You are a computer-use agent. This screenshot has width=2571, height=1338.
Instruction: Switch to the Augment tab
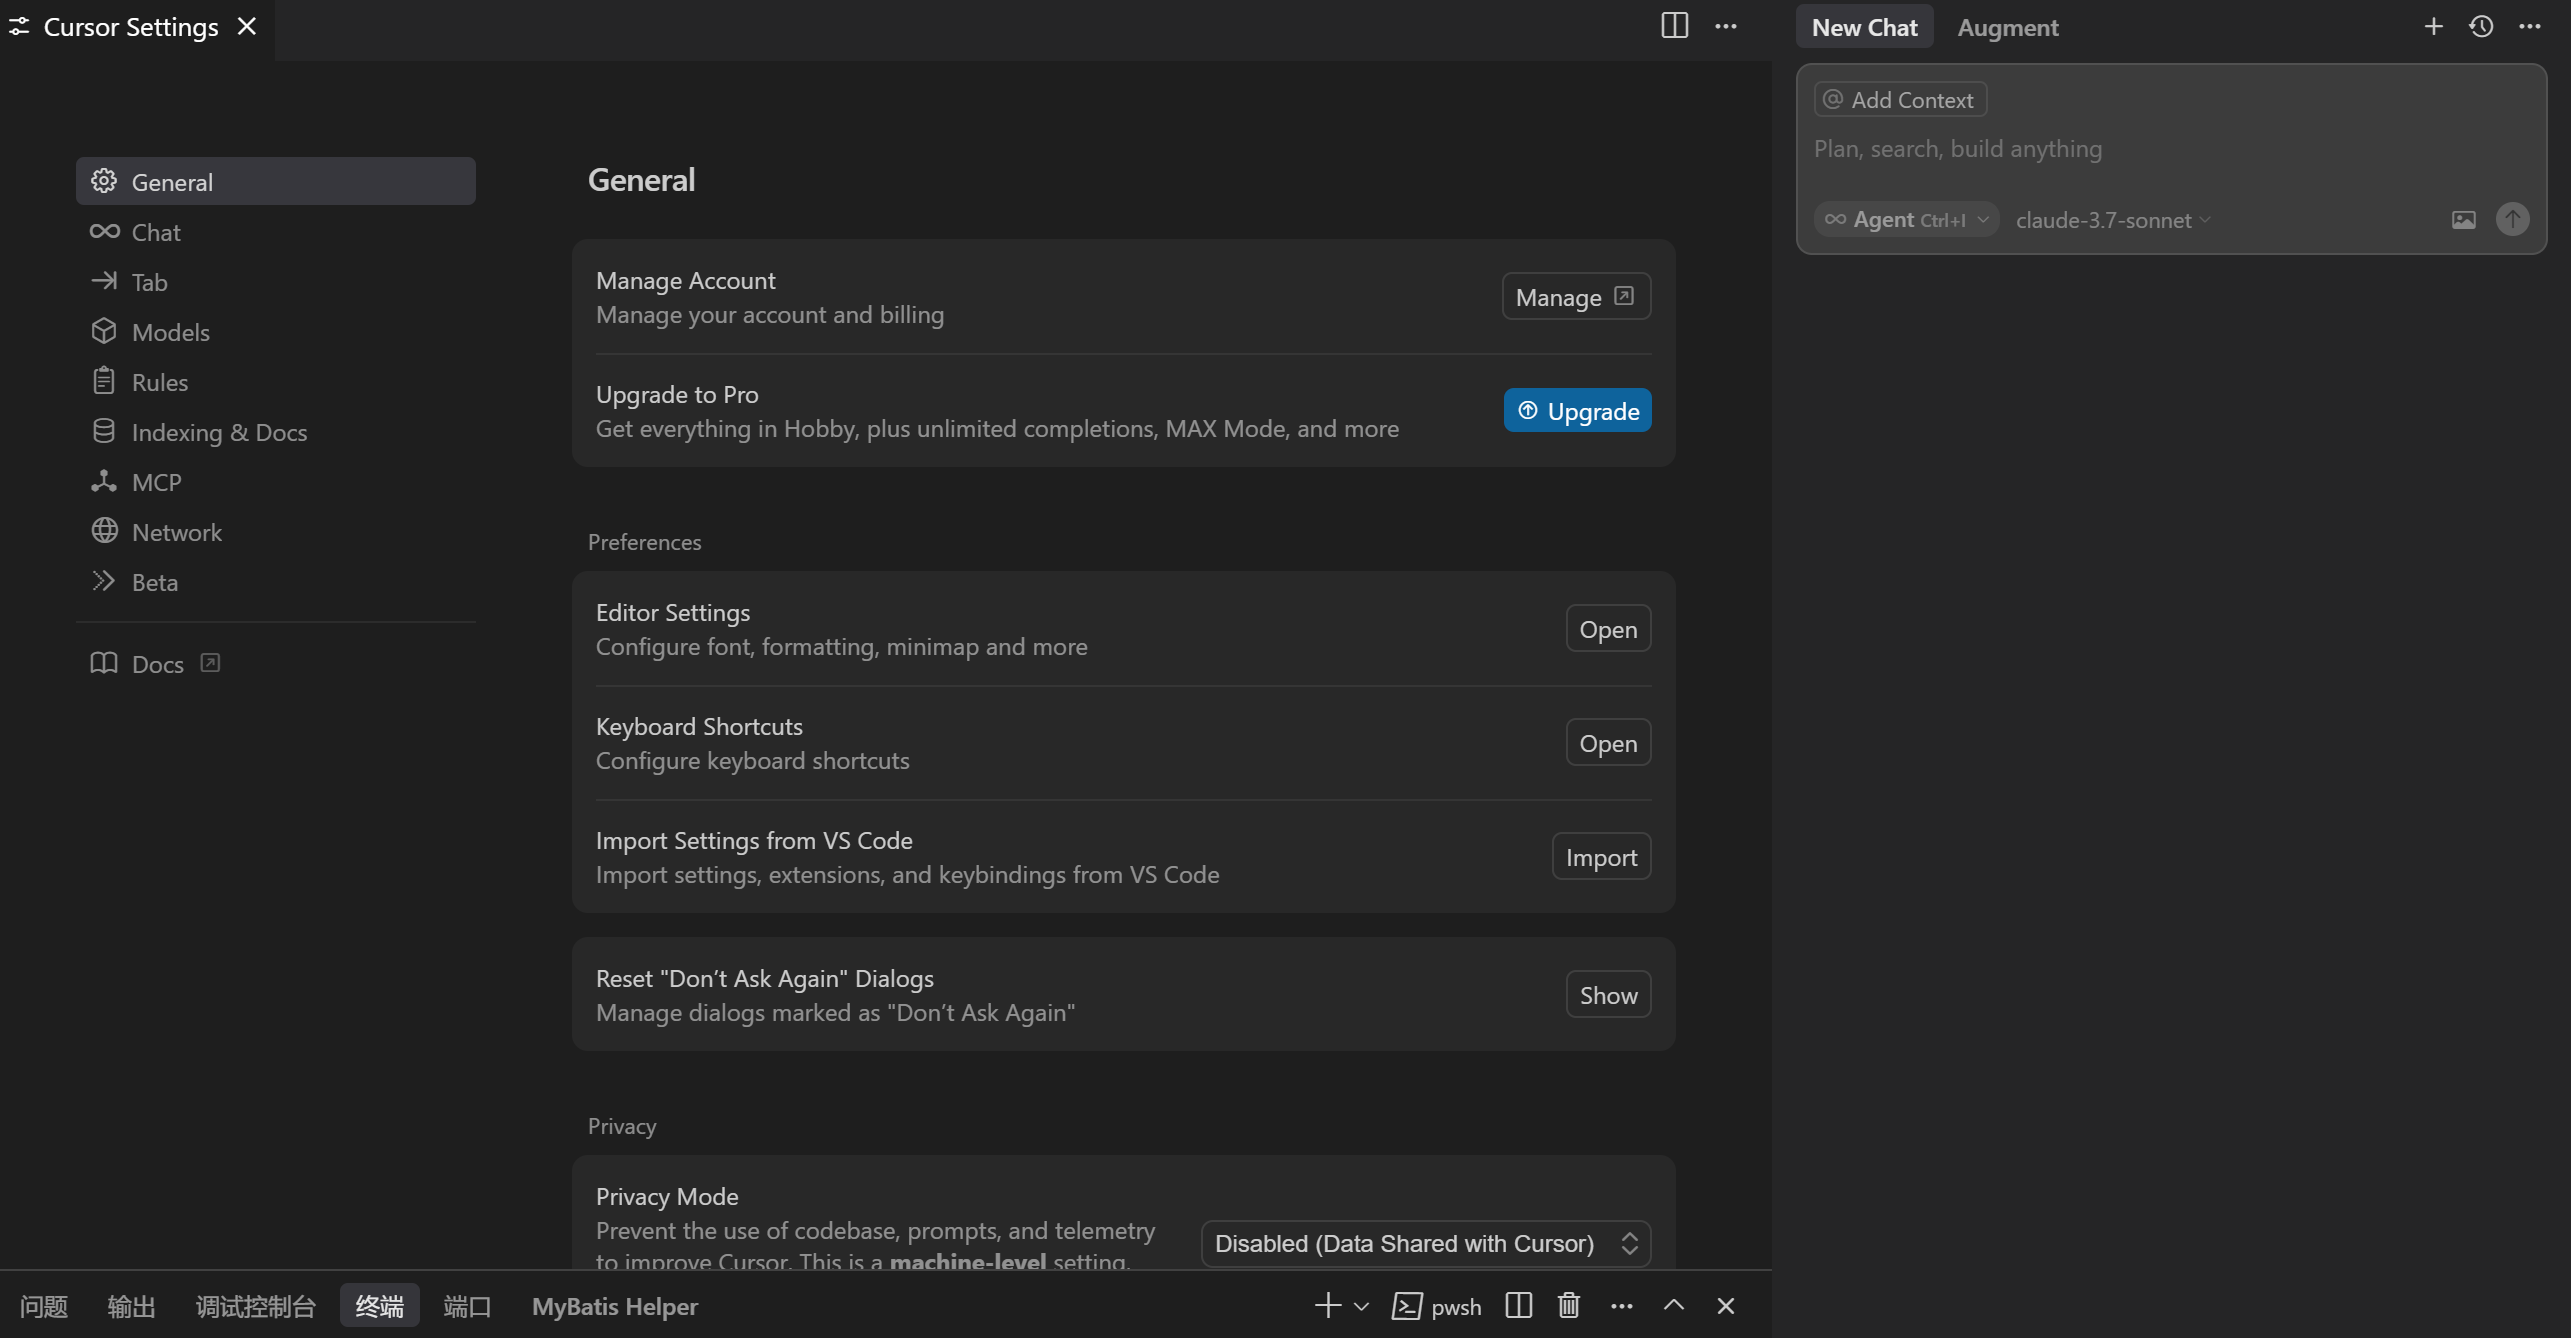tap(2007, 27)
